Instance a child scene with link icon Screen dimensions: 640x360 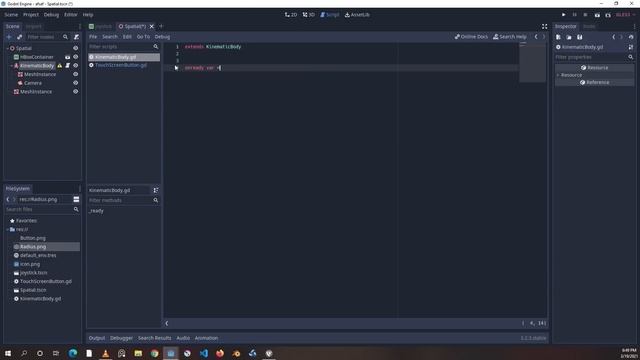pyautogui.click(x=19, y=37)
